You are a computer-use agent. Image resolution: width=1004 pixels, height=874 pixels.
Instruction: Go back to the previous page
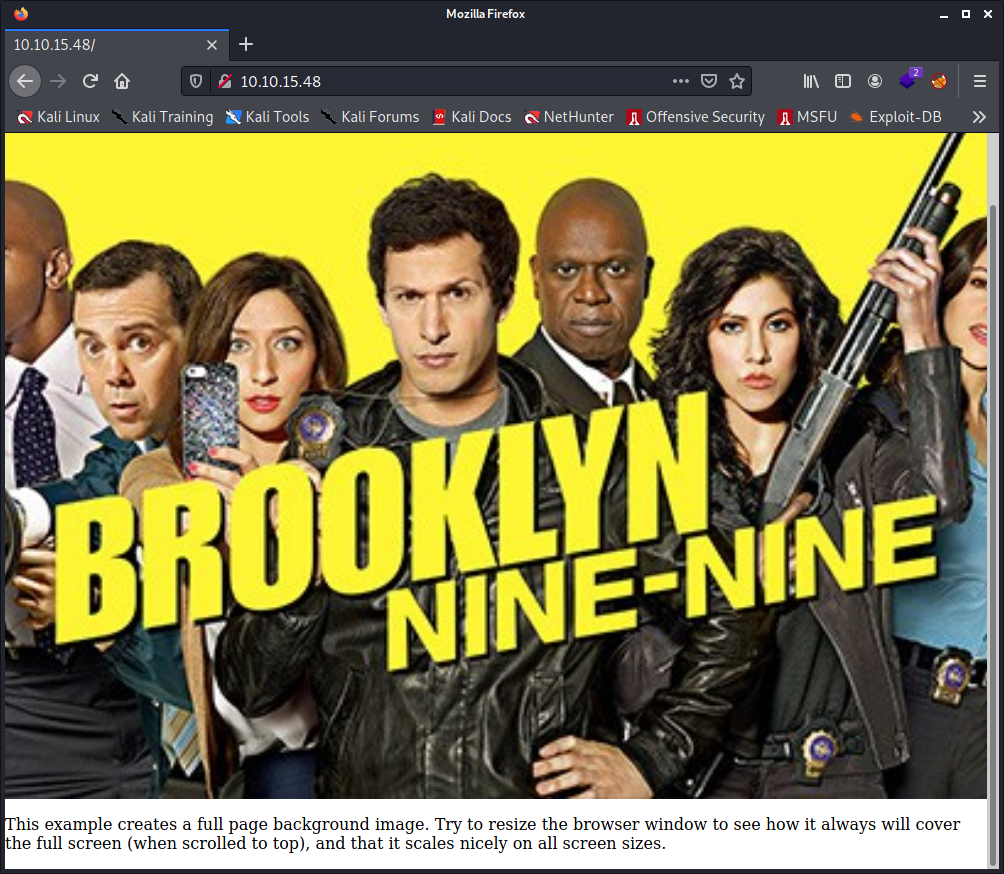coord(25,81)
